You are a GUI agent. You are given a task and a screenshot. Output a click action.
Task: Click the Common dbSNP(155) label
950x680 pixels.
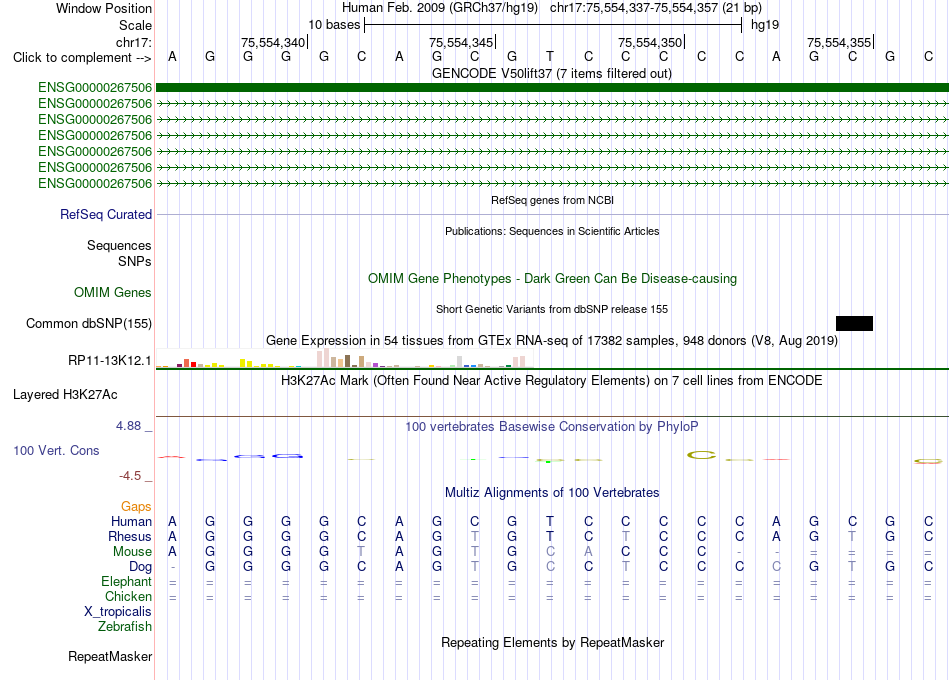tap(89, 324)
